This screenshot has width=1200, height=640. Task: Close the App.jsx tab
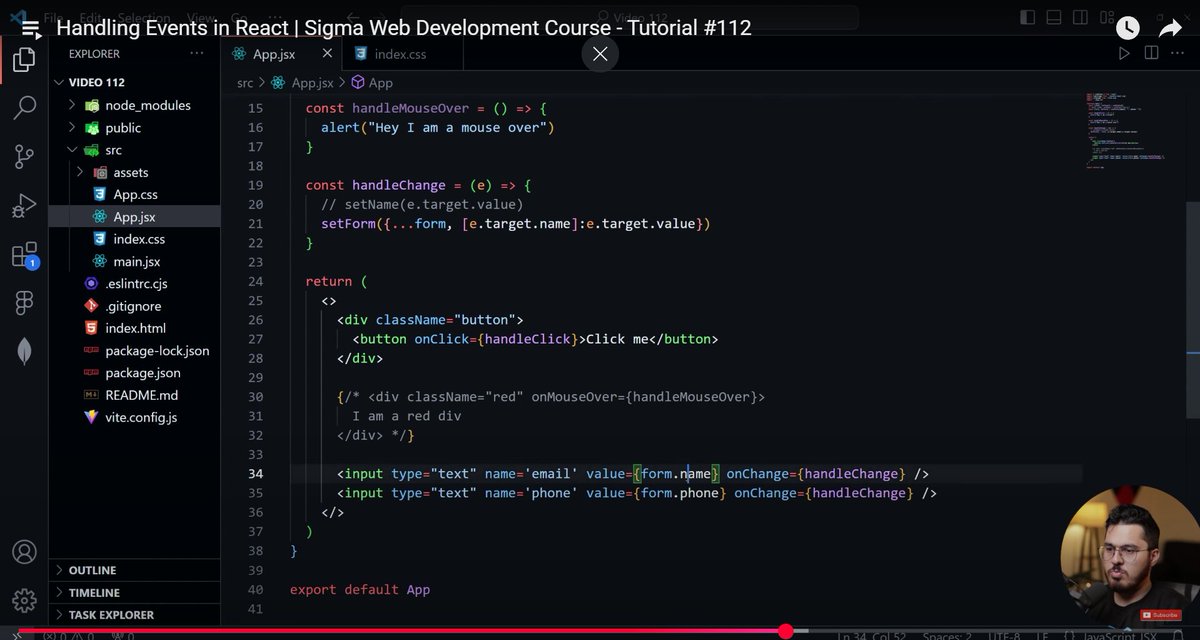[x=325, y=54]
